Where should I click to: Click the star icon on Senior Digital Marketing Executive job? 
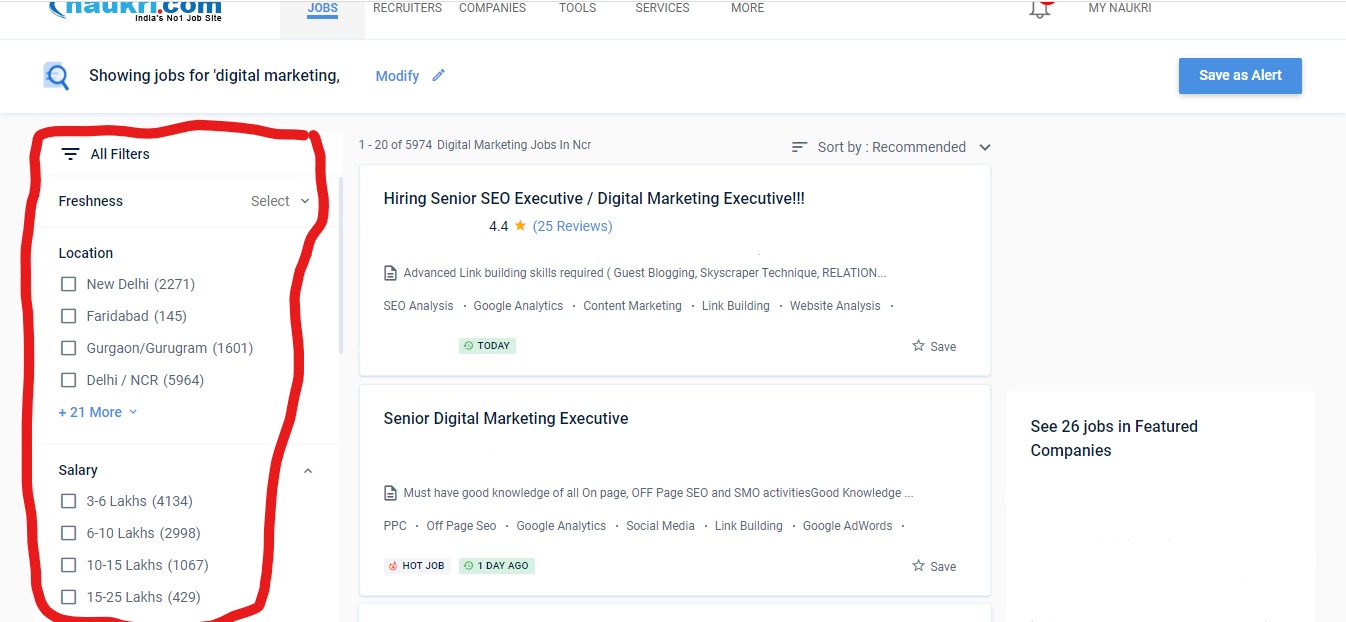click(918, 566)
